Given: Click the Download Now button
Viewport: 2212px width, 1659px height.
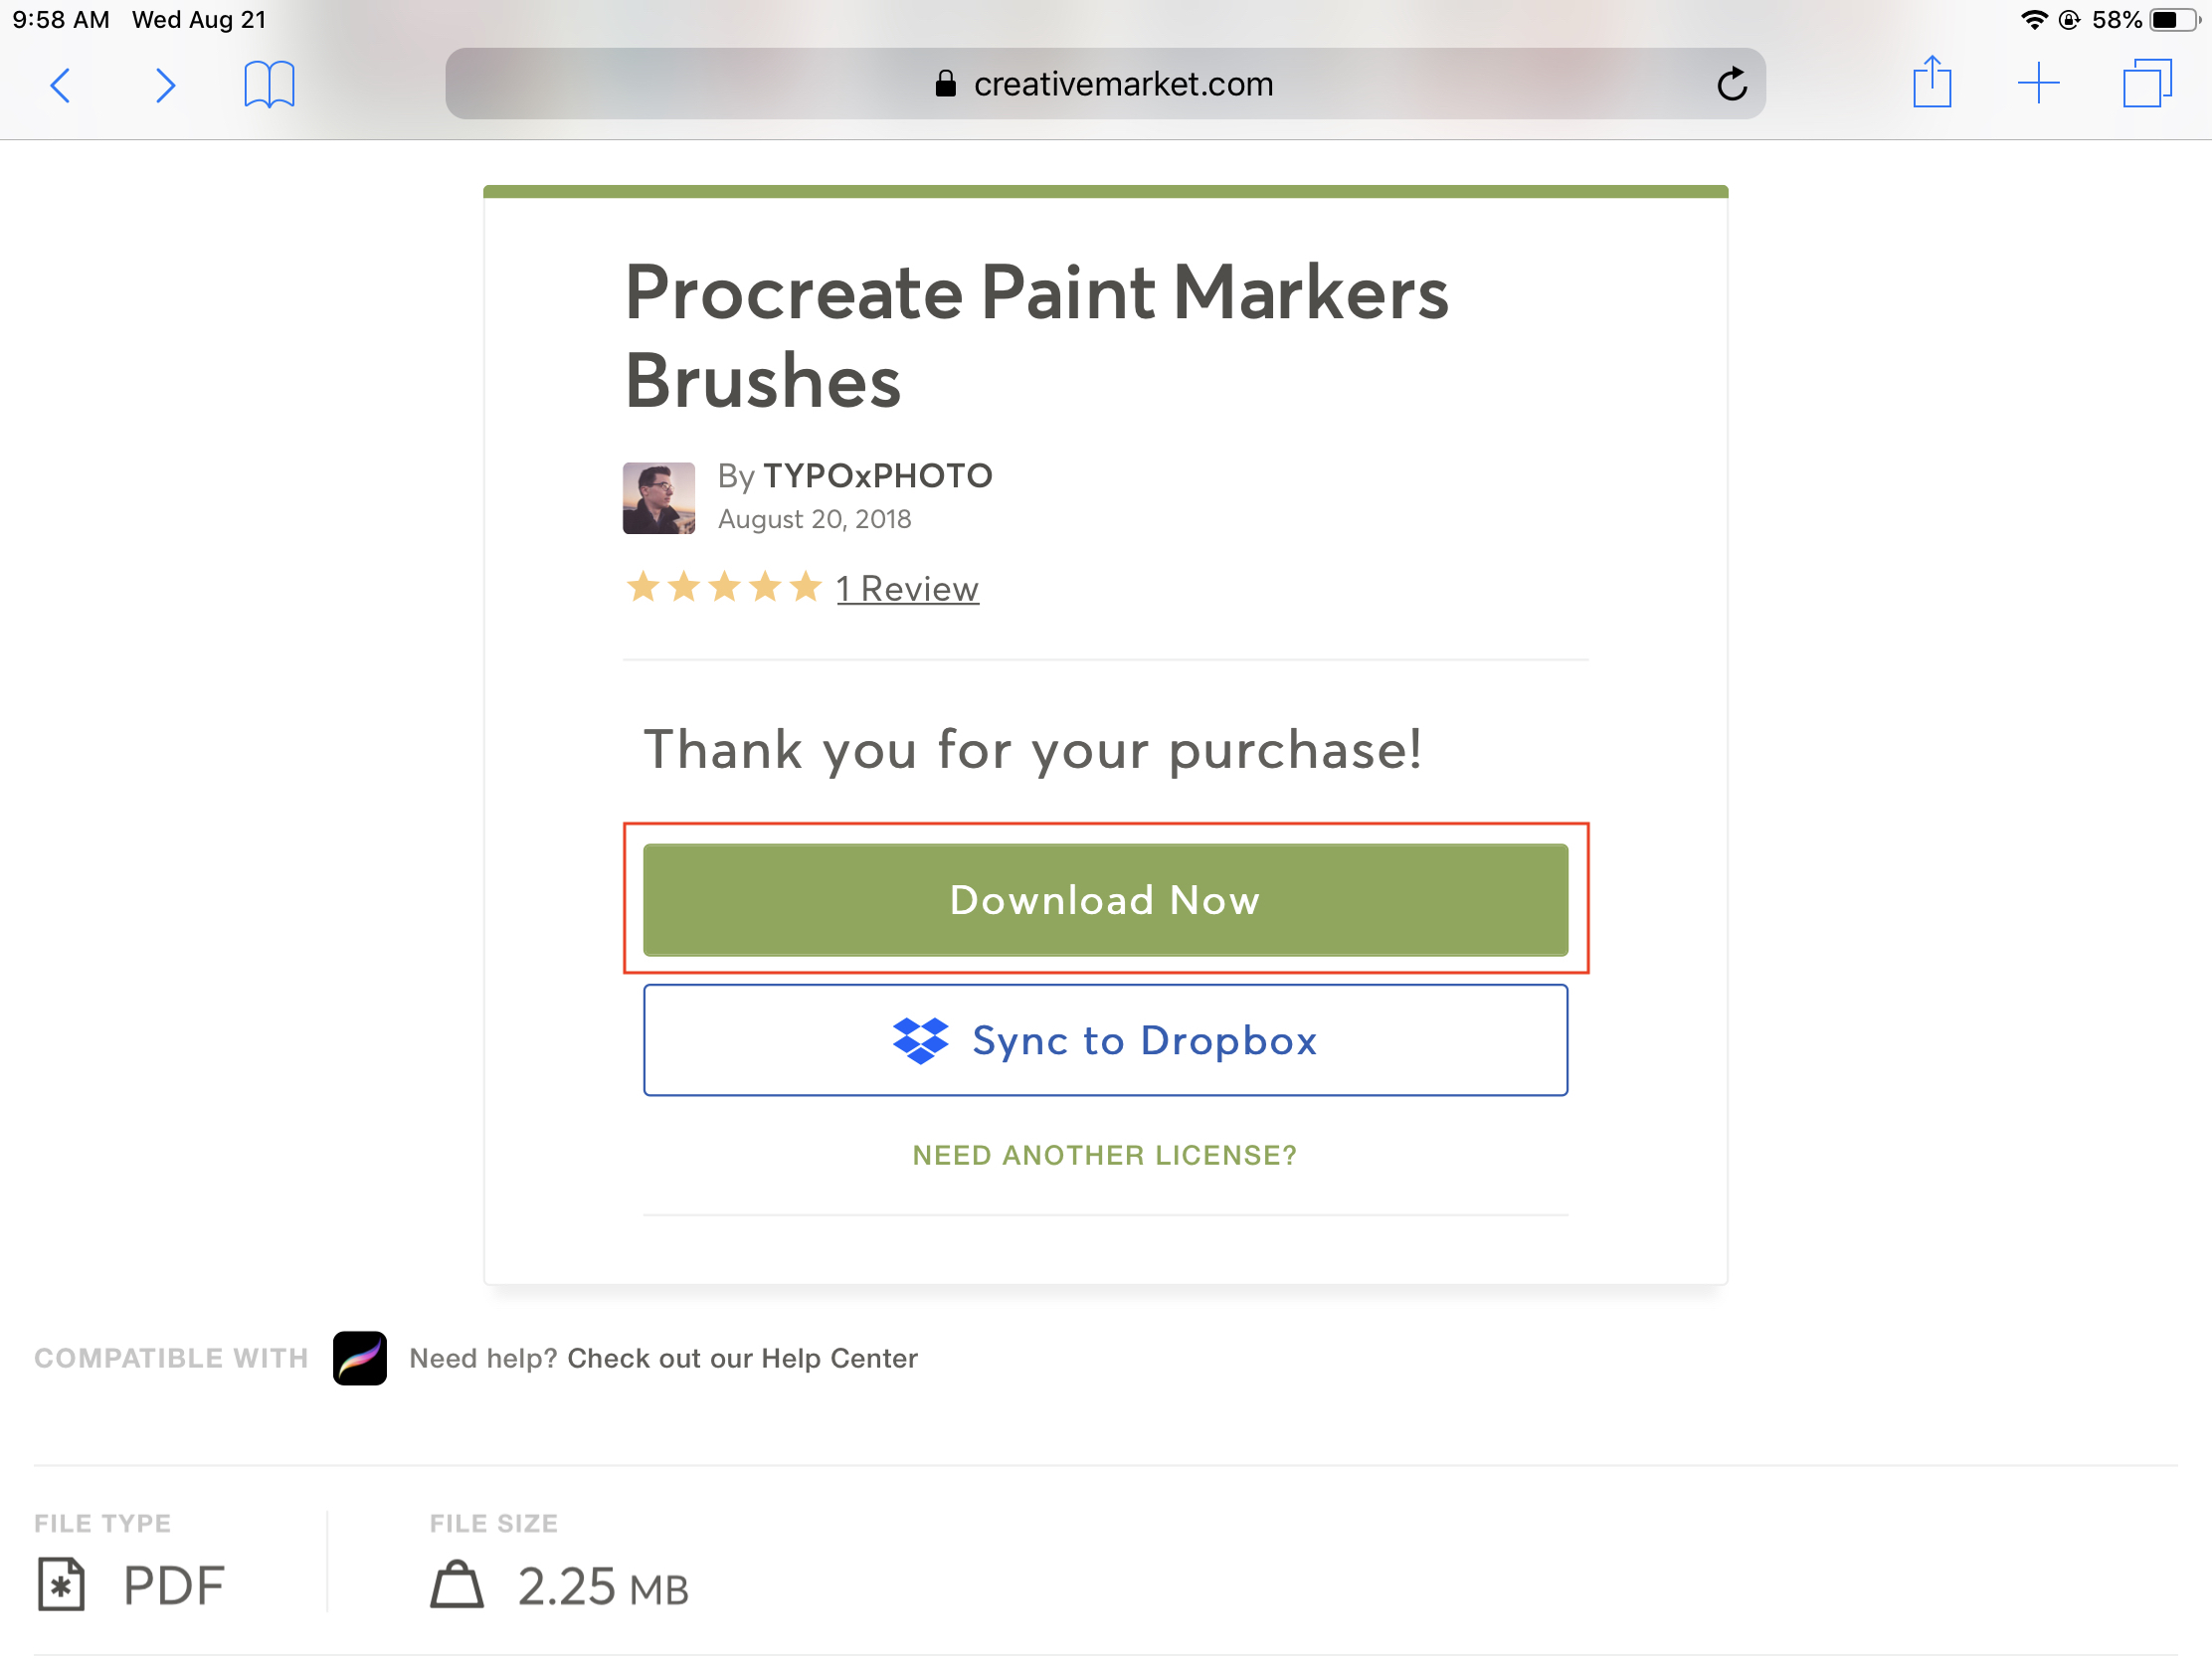Looking at the screenshot, I should (1105, 899).
